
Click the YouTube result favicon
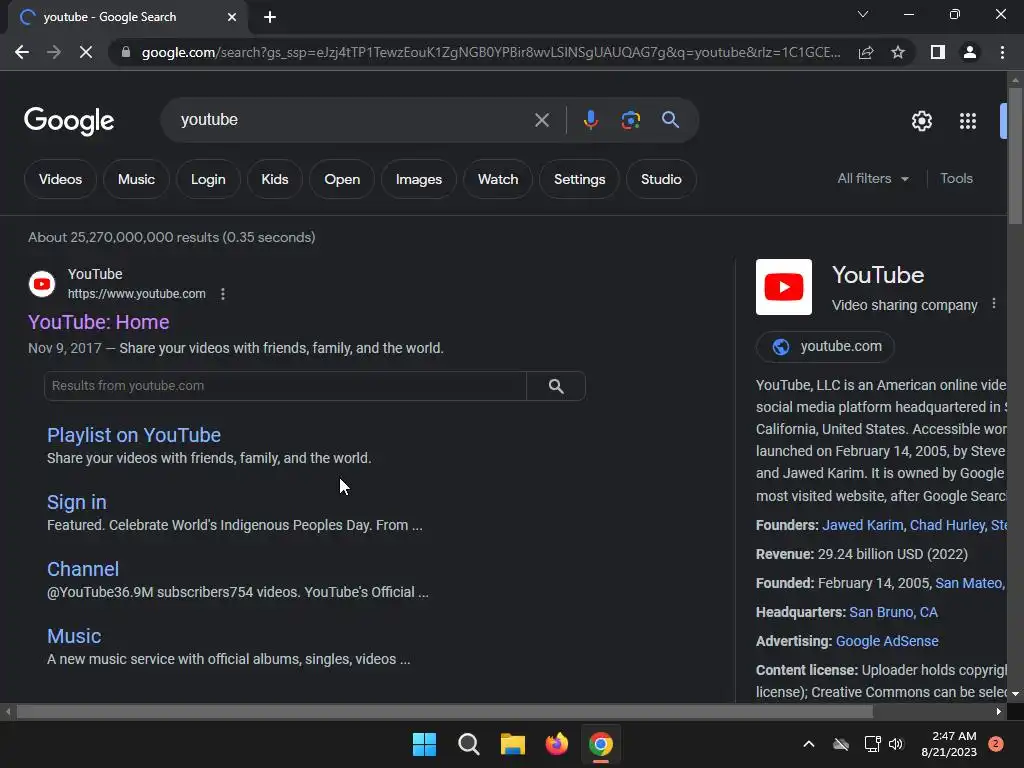click(42, 284)
